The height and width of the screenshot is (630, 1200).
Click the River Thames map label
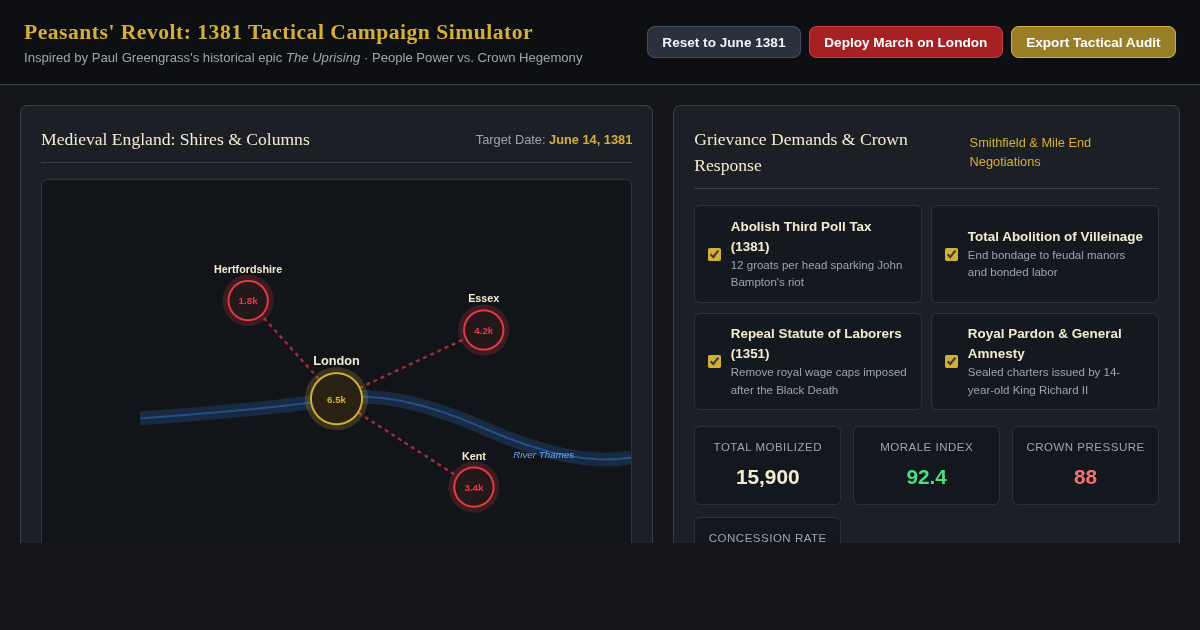[x=544, y=455]
